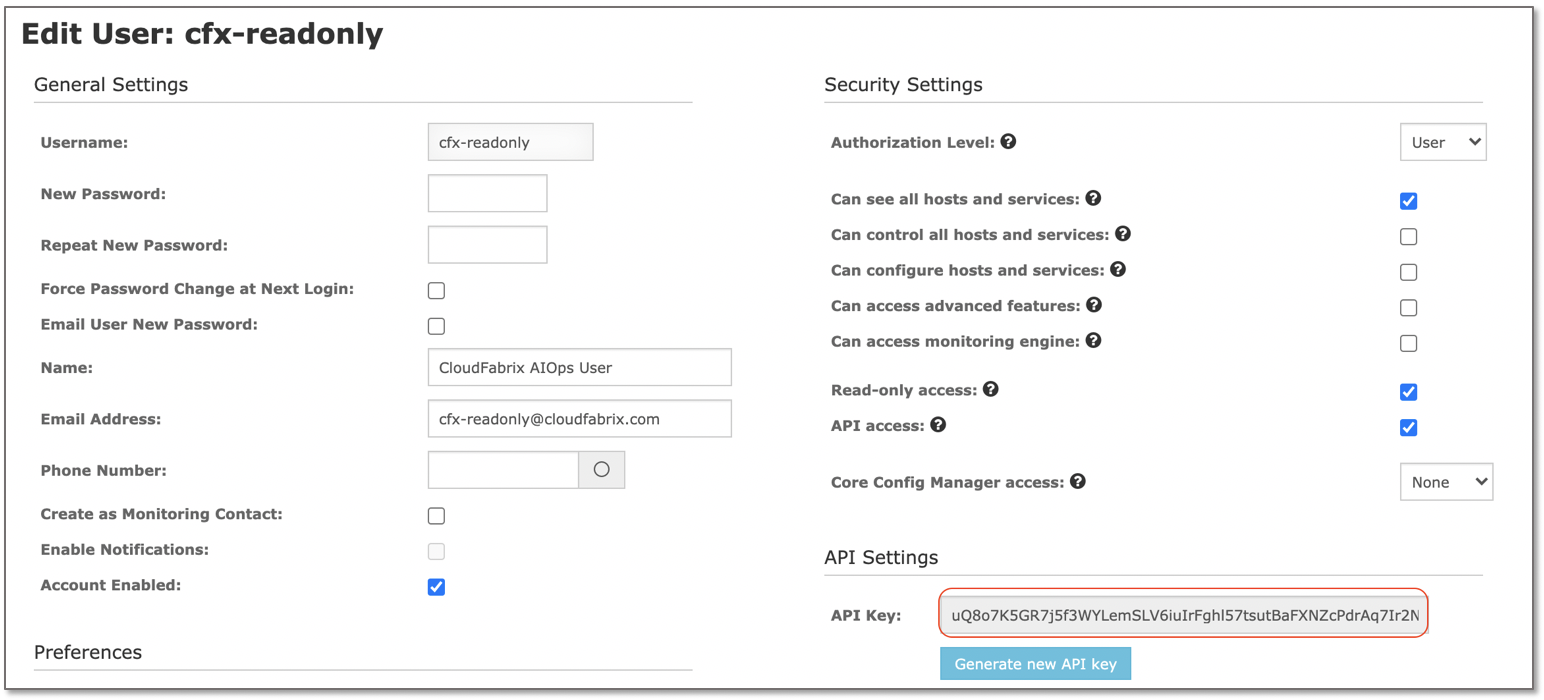Image resolution: width=1544 pixels, height=700 pixels.
Task: Click help icon beside Read-only access
Action: point(991,389)
